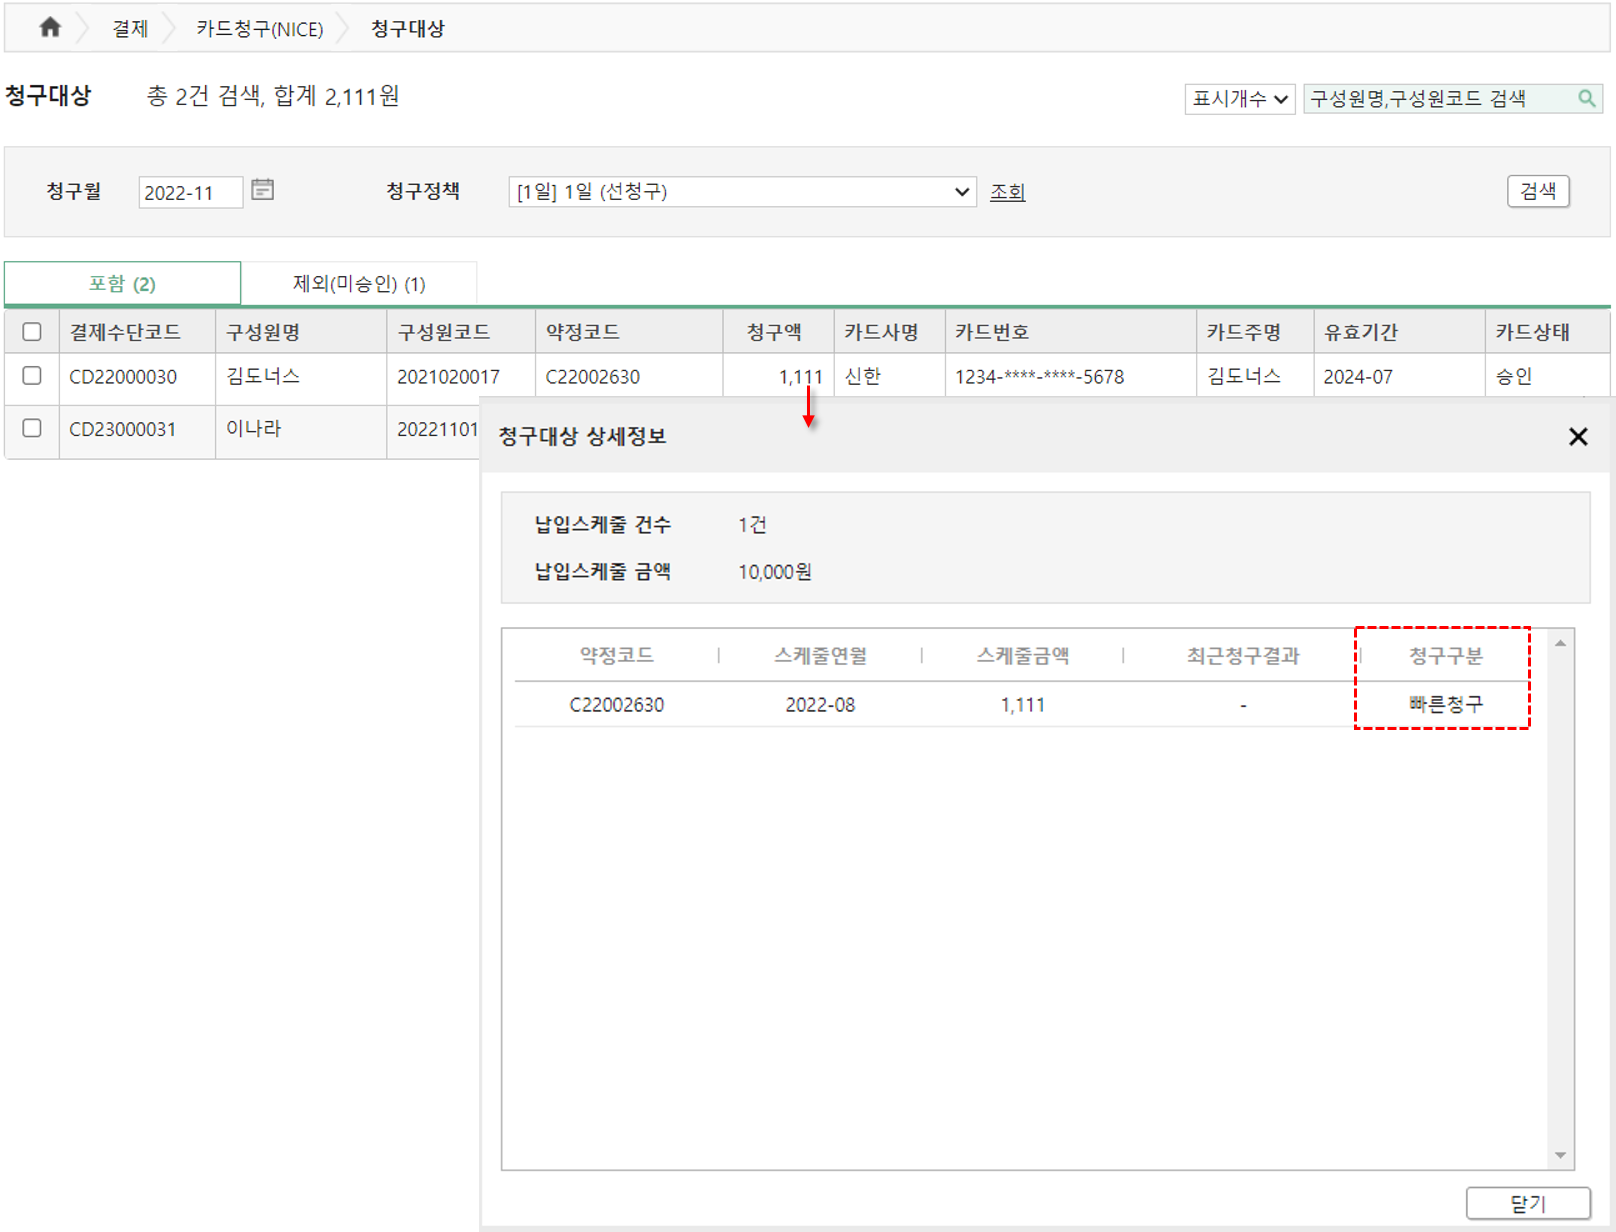This screenshot has width=1616, height=1232.
Task: Check the row for CD22000030
Action: point(32,376)
